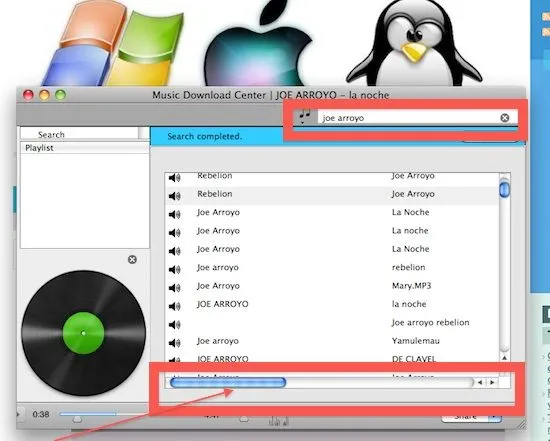Click speaker icon for JOE ARROYO la noche
Screen dimensions: 550x441
[x=174, y=306]
